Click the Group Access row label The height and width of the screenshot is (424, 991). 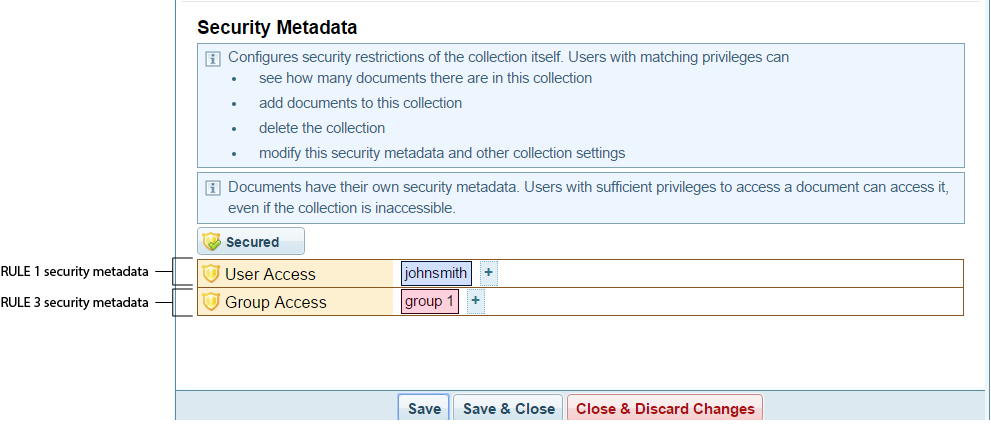(x=276, y=302)
